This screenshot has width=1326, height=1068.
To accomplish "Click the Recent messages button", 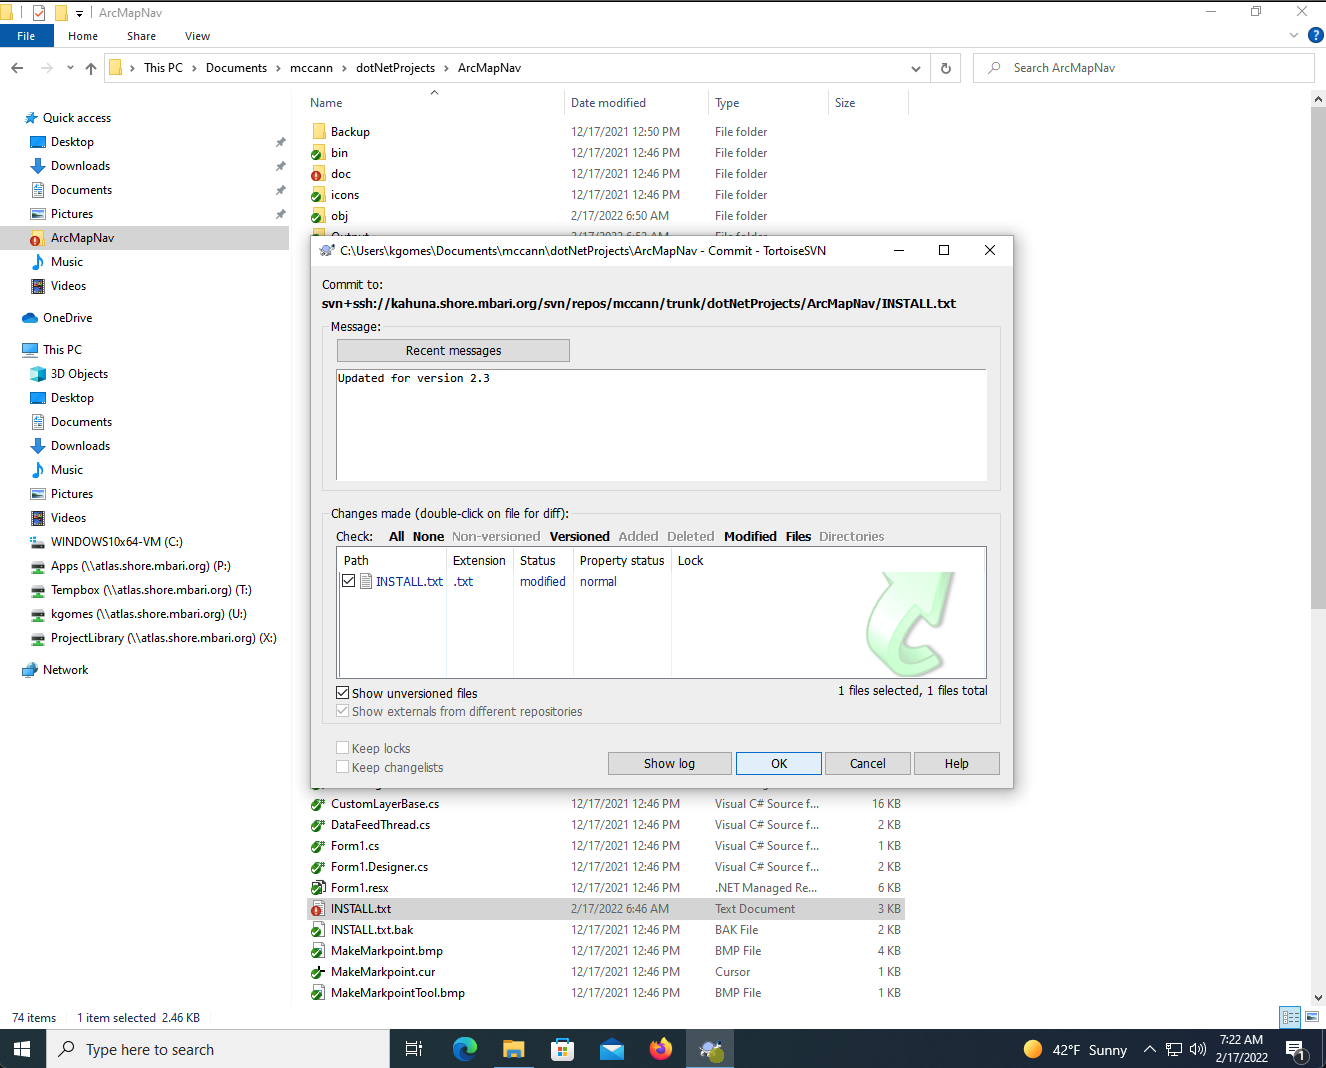I will click(x=453, y=351).
